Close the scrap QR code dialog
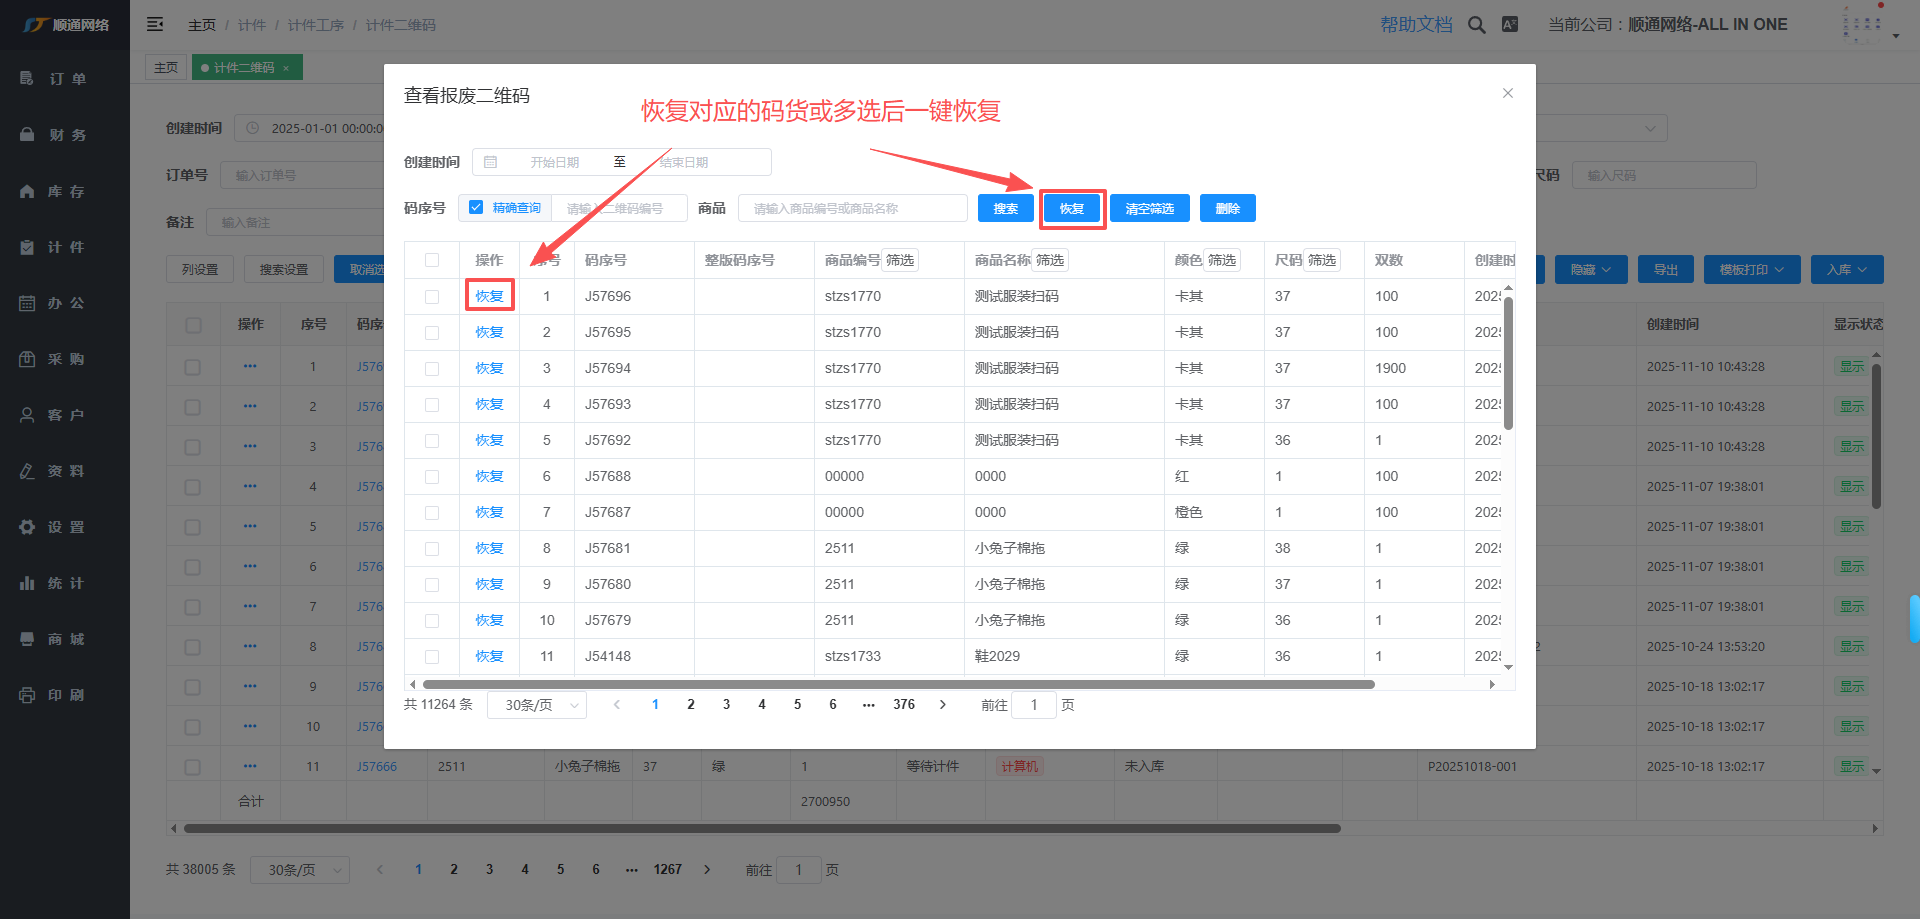1920x919 pixels. click(x=1507, y=93)
